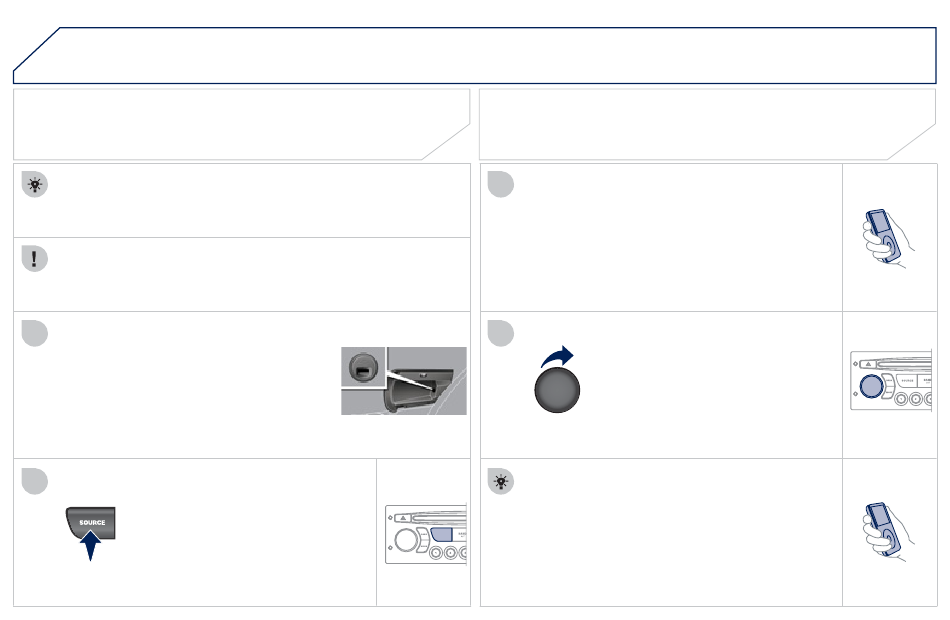Image resolution: width=950 pixels, height=620 pixels.
Task: Click the SOURCE button illustration
Action: click(91, 522)
